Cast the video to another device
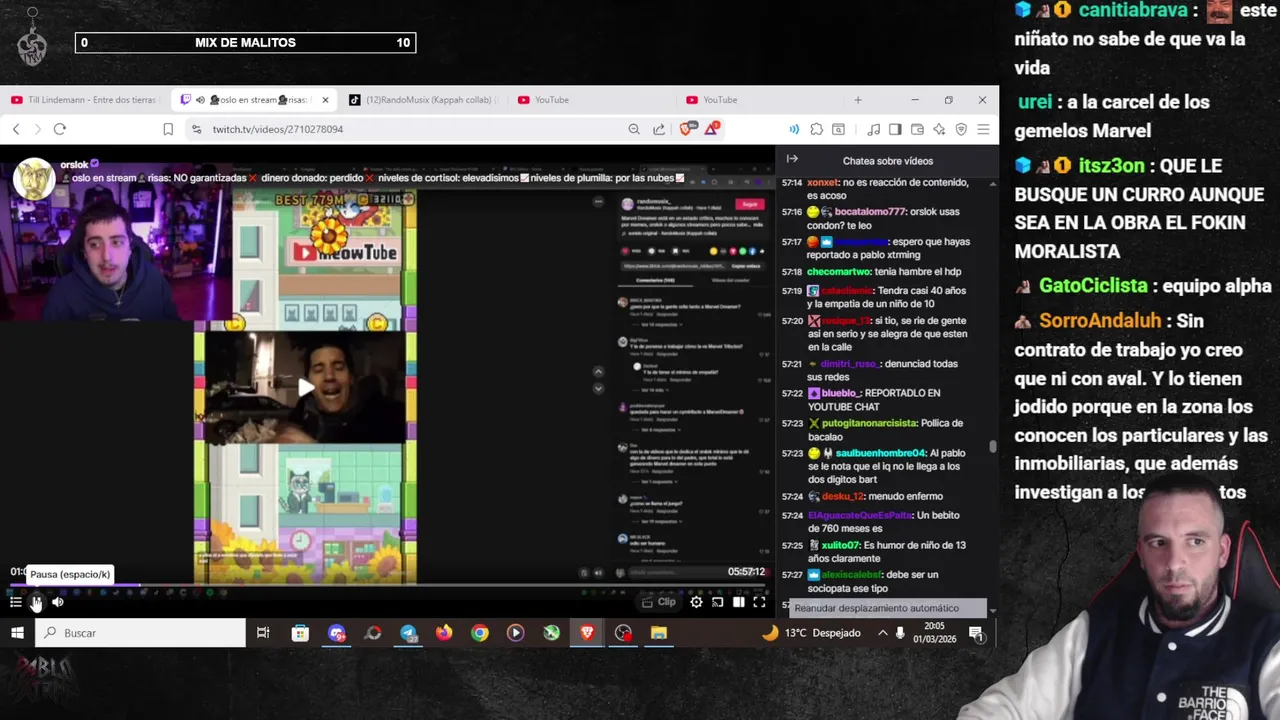This screenshot has width=1280, height=720. (x=717, y=602)
